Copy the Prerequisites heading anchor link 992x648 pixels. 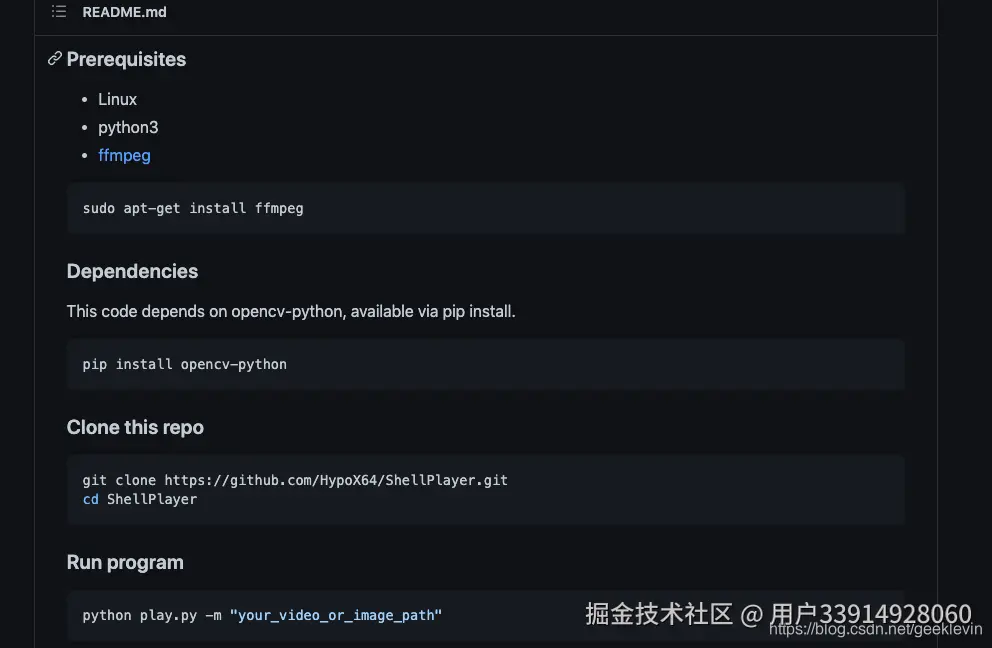click(x=54, y=59)
